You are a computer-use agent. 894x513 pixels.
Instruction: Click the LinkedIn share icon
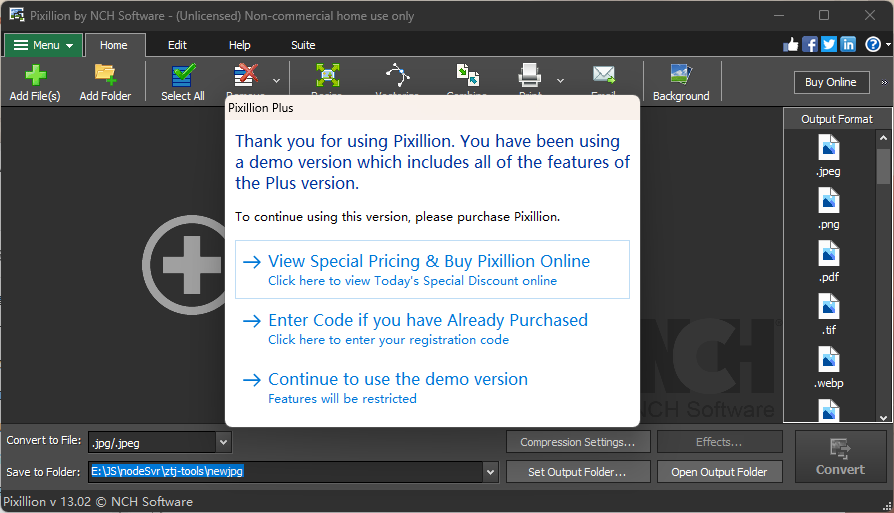(x=848, y=44)
